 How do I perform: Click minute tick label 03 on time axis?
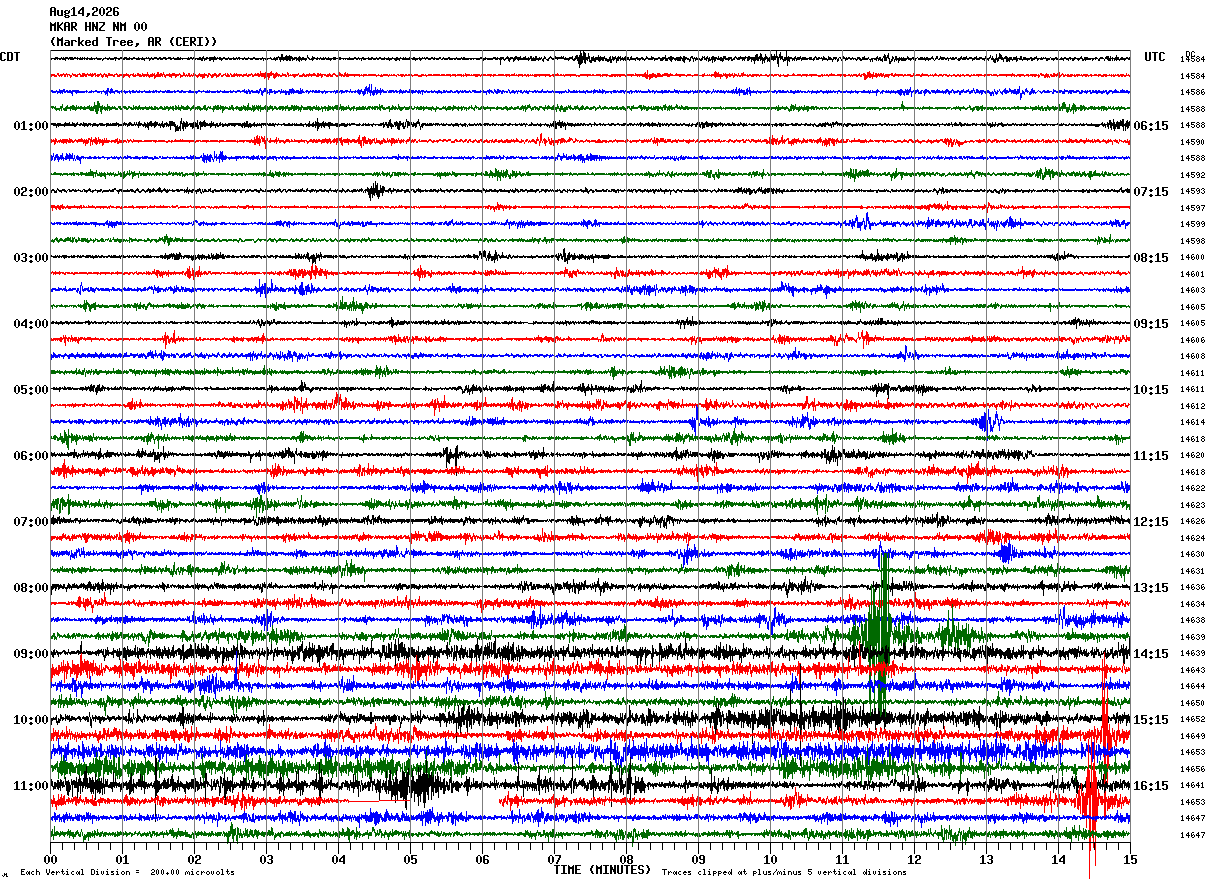tap(266, 860)
